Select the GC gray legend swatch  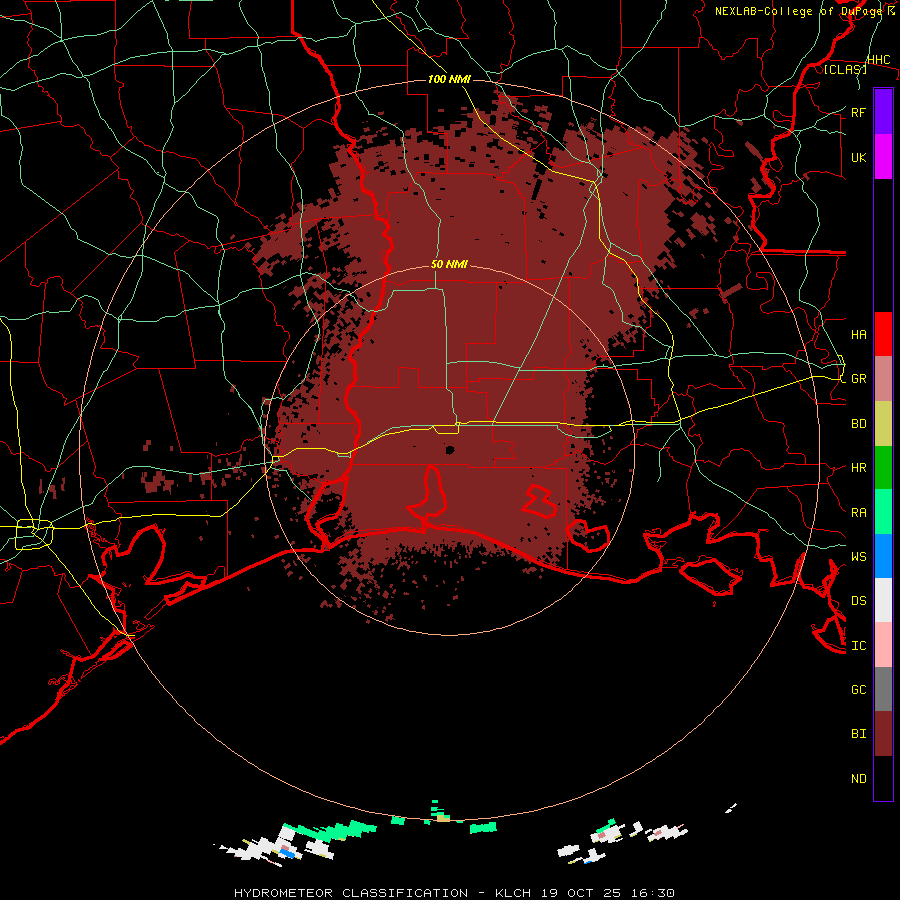pyautogui.click(x=883, y=689)
